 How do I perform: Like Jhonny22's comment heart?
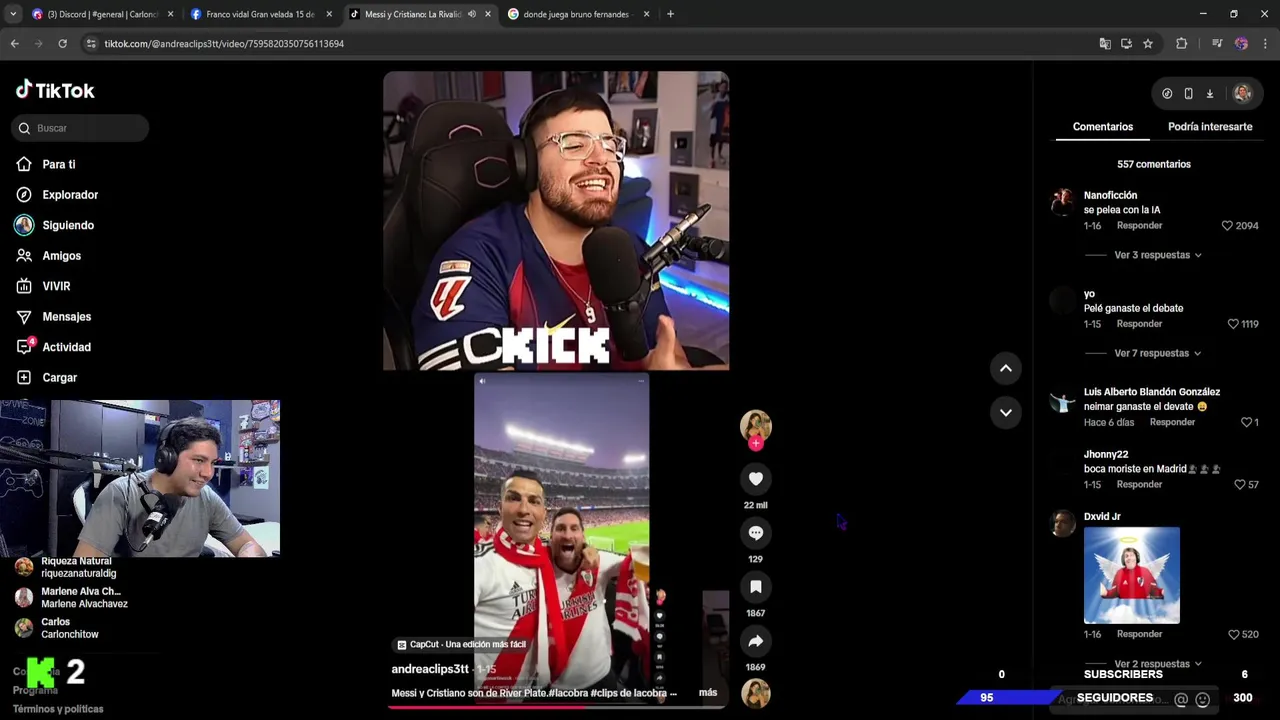(1240, 484)
